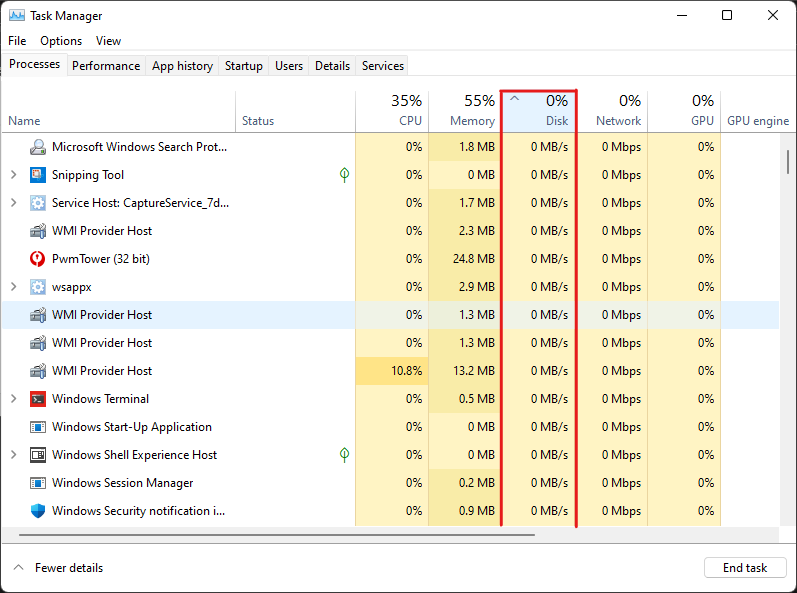Image resolution: width=797 pixels, height=593 pixels.
Task: Sort processes by CPU column
Action: pos(392,111)
